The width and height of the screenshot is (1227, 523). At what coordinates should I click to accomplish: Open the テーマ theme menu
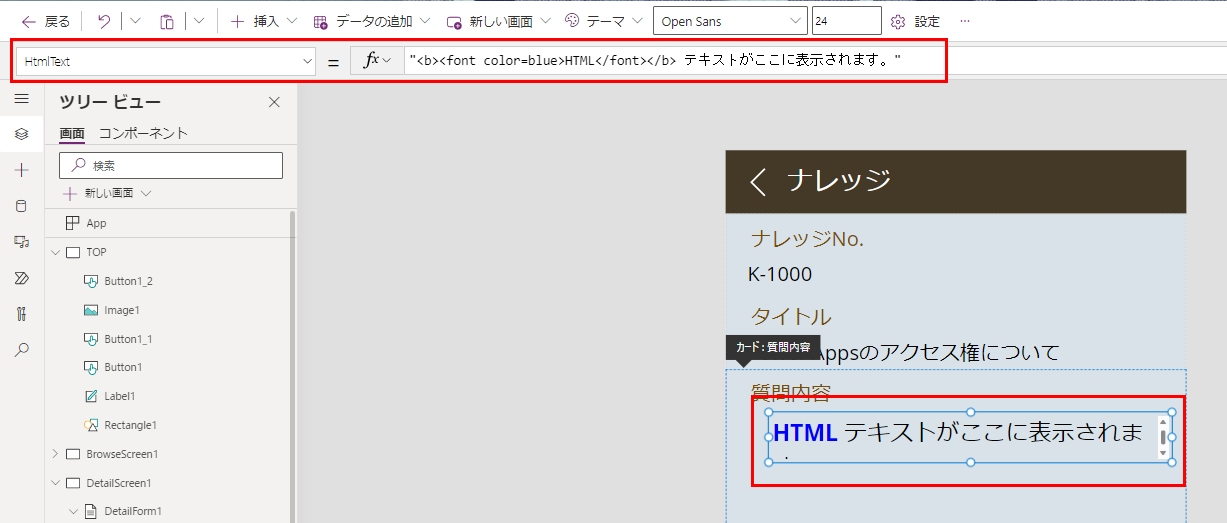[x=603, y=21]
